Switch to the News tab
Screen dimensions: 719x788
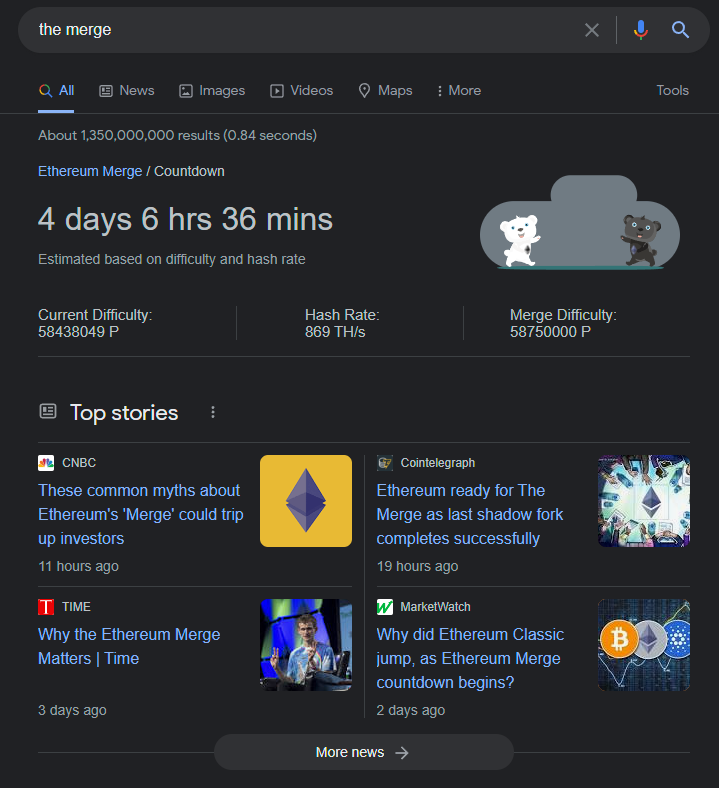point(127,91)
